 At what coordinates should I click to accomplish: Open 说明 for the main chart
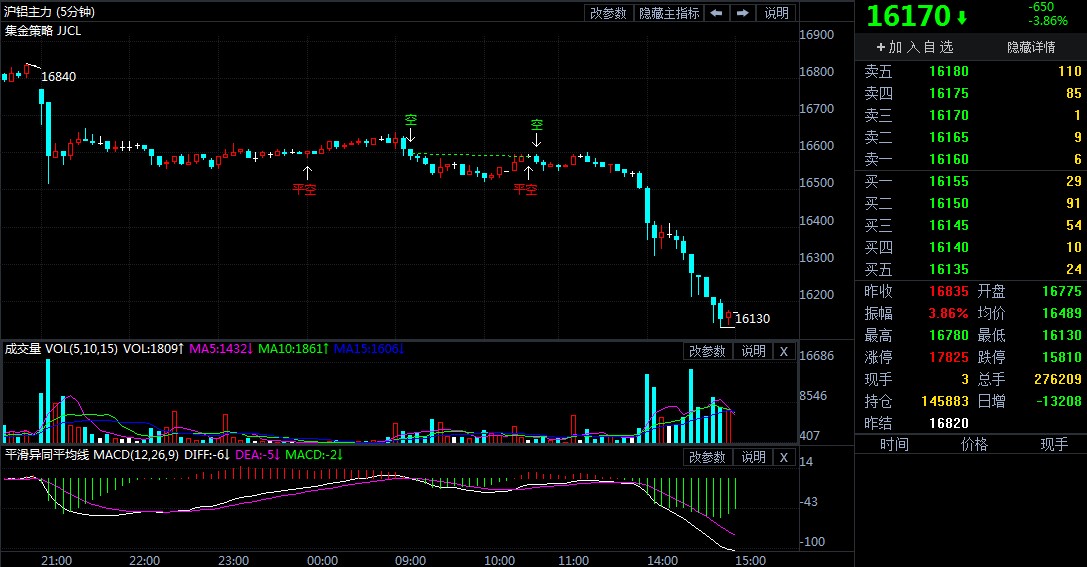[x=776, y=13]
